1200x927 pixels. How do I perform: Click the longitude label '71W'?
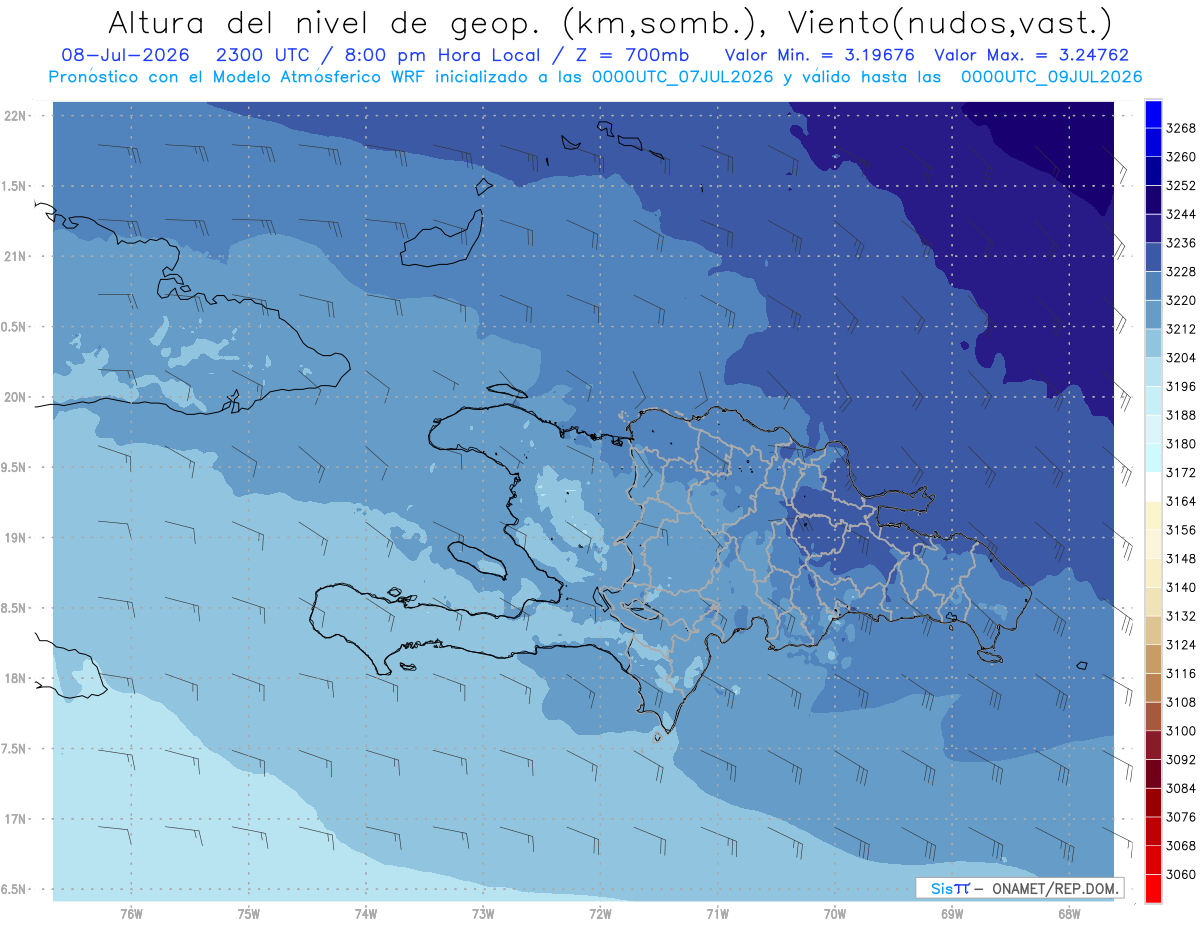[717, 913]
